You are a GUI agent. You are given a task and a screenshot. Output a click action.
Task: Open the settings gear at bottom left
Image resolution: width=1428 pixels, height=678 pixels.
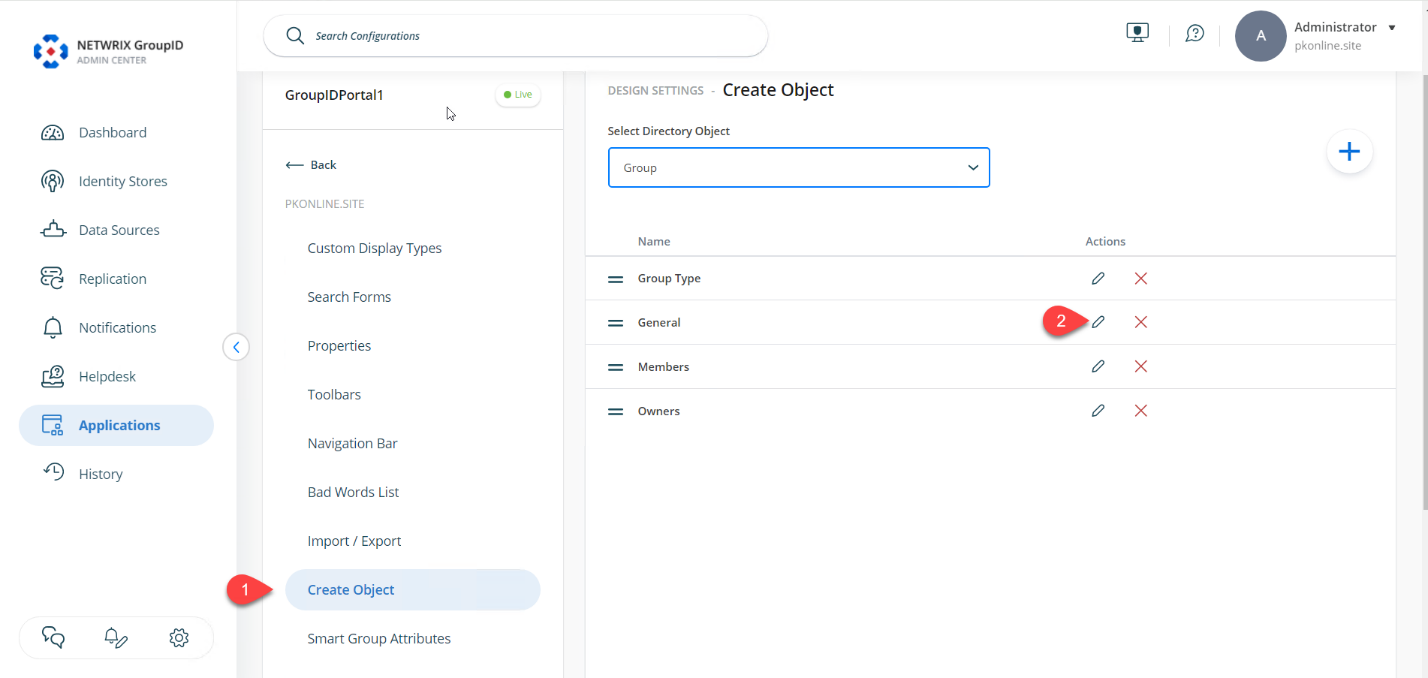click(178, 637)
